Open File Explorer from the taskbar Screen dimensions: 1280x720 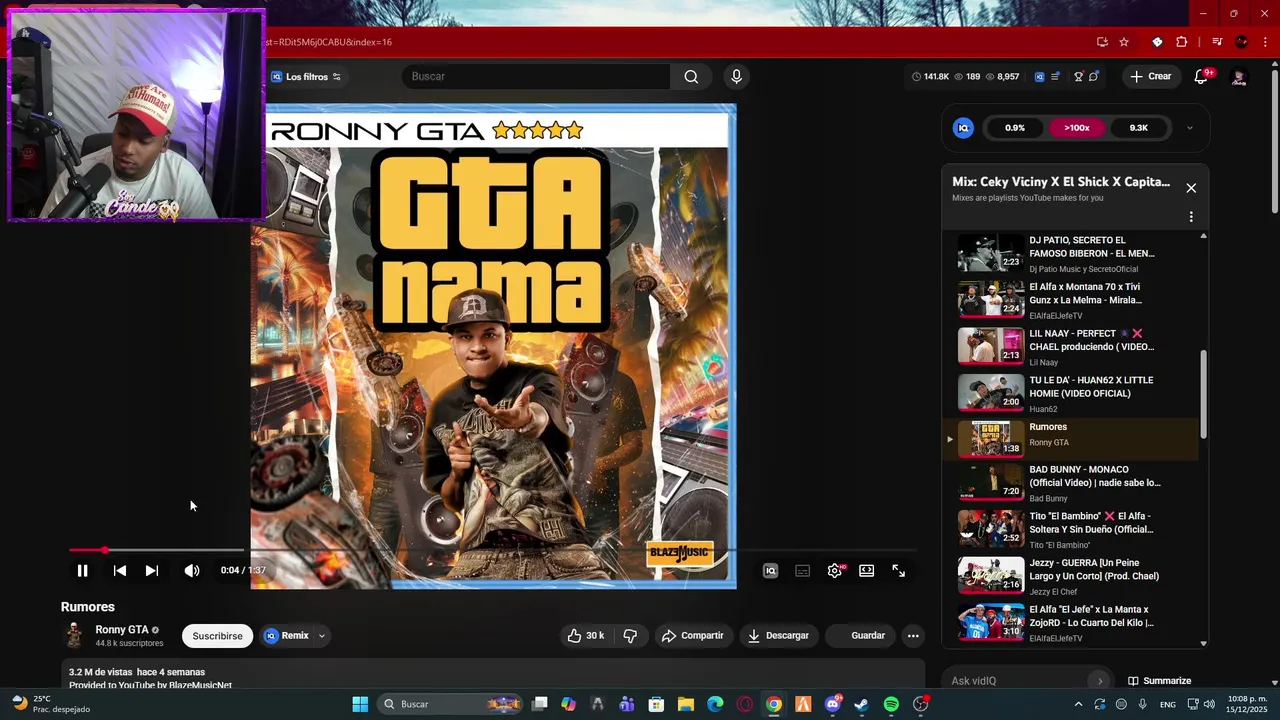tap(686, 704)
